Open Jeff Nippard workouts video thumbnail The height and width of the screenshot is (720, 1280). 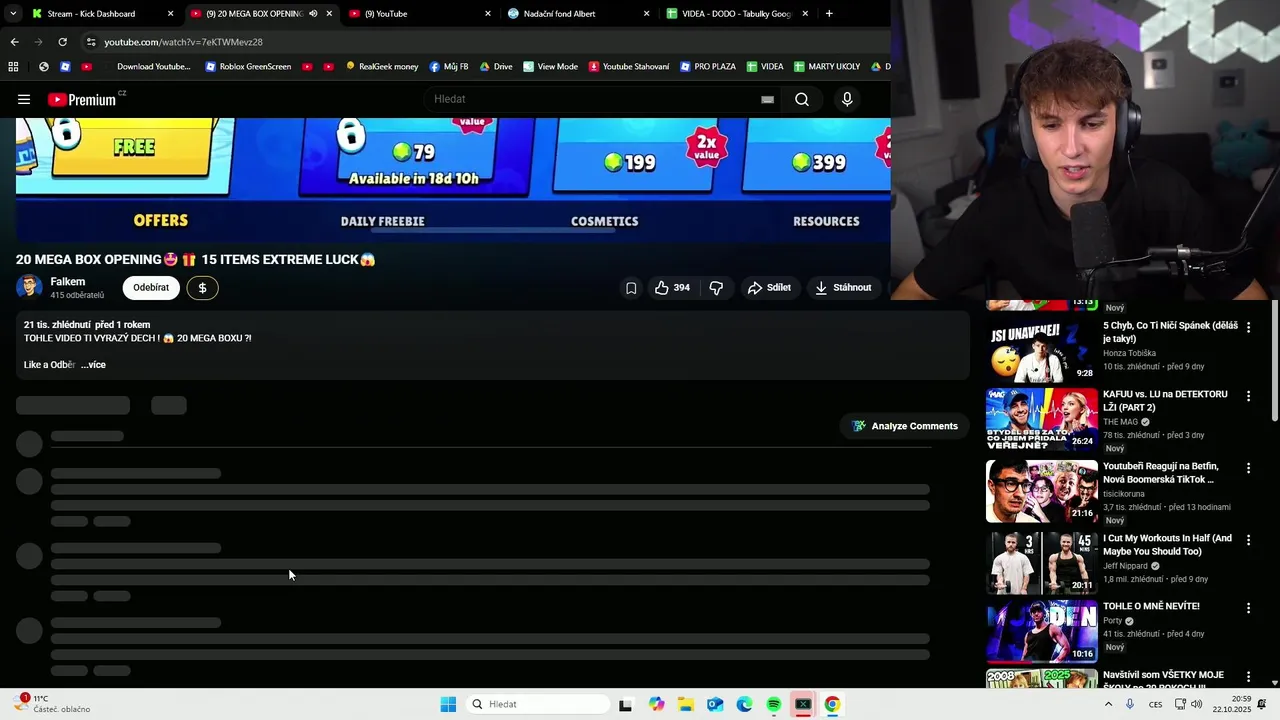click(1041, 563)
